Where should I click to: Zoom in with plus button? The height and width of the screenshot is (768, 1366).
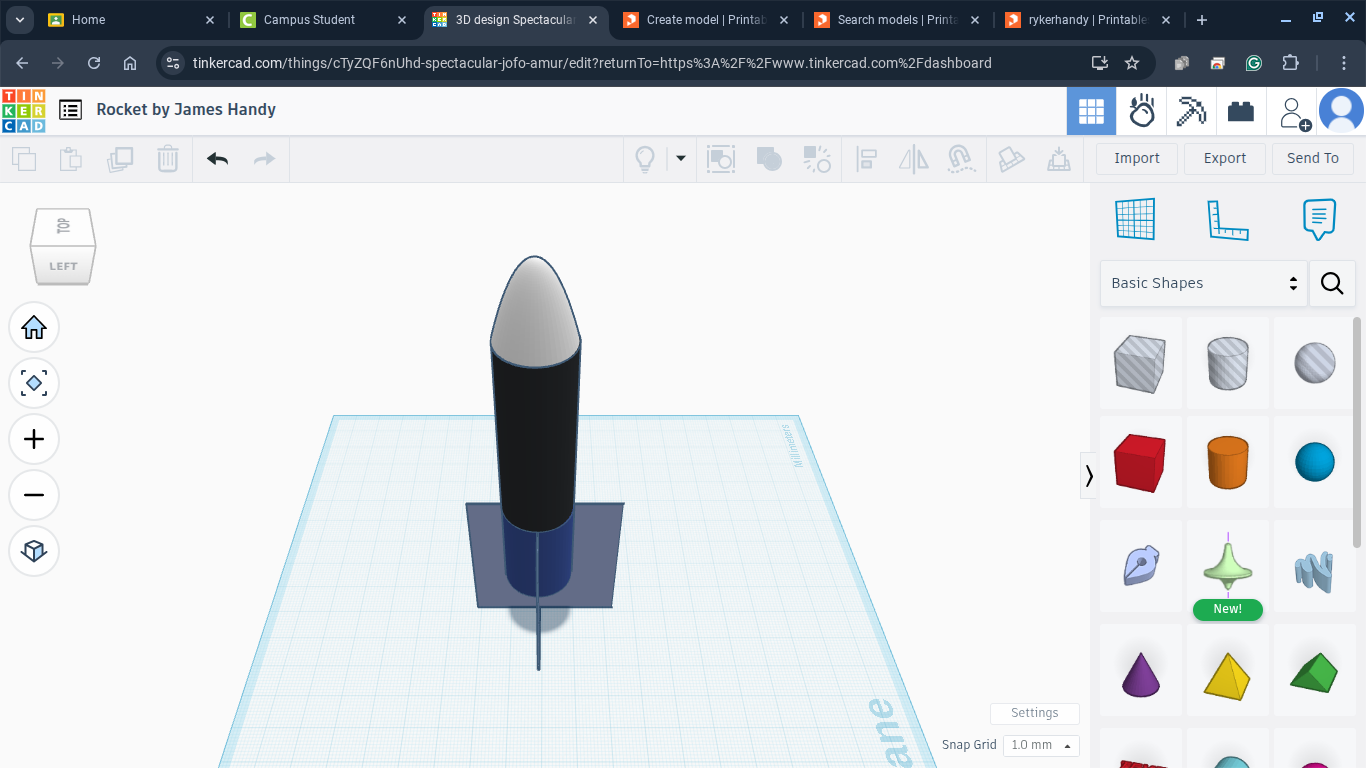tap(34, 439)
